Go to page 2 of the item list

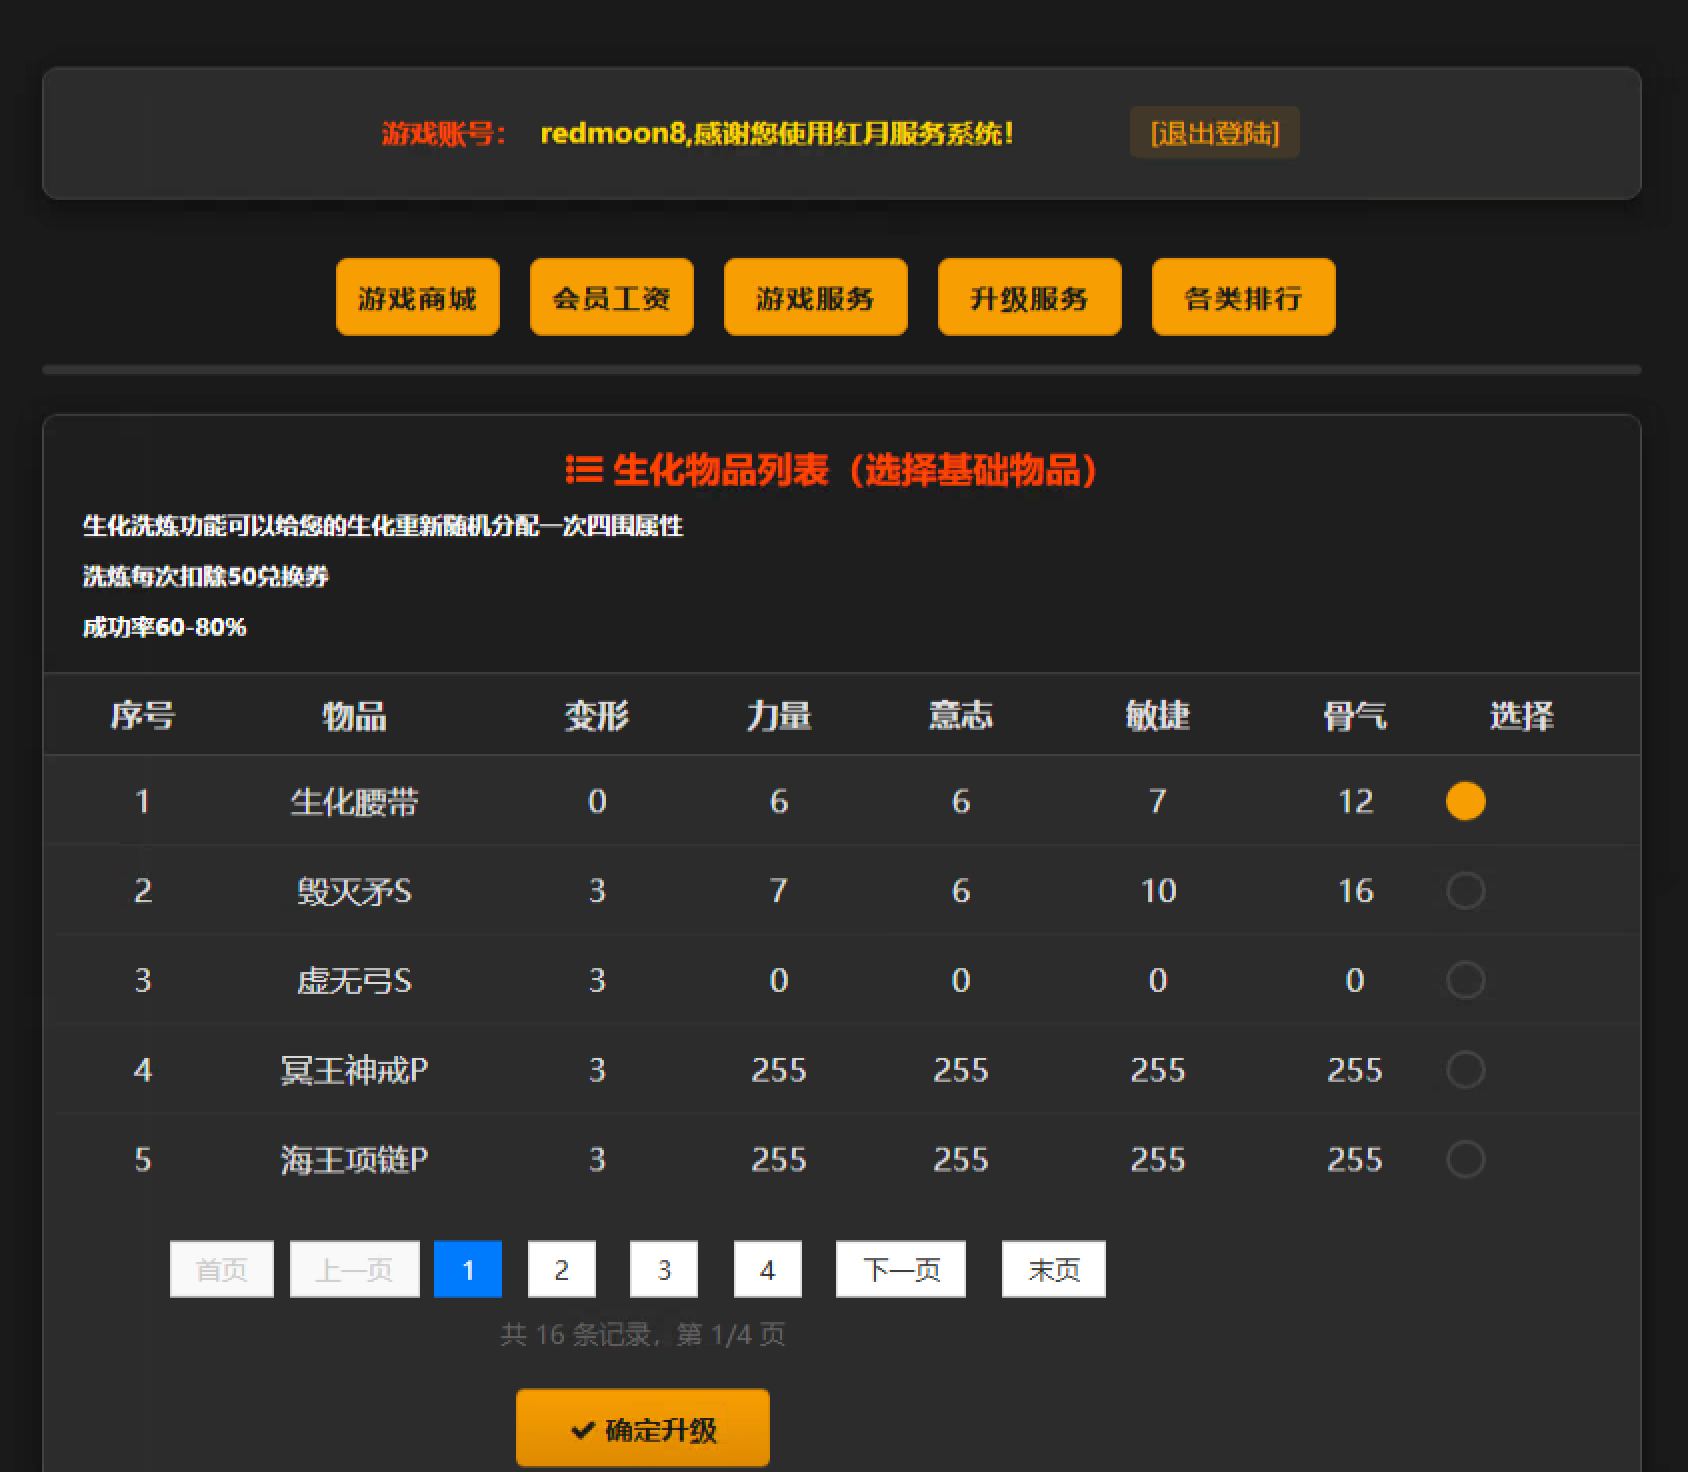(561, 1268)
